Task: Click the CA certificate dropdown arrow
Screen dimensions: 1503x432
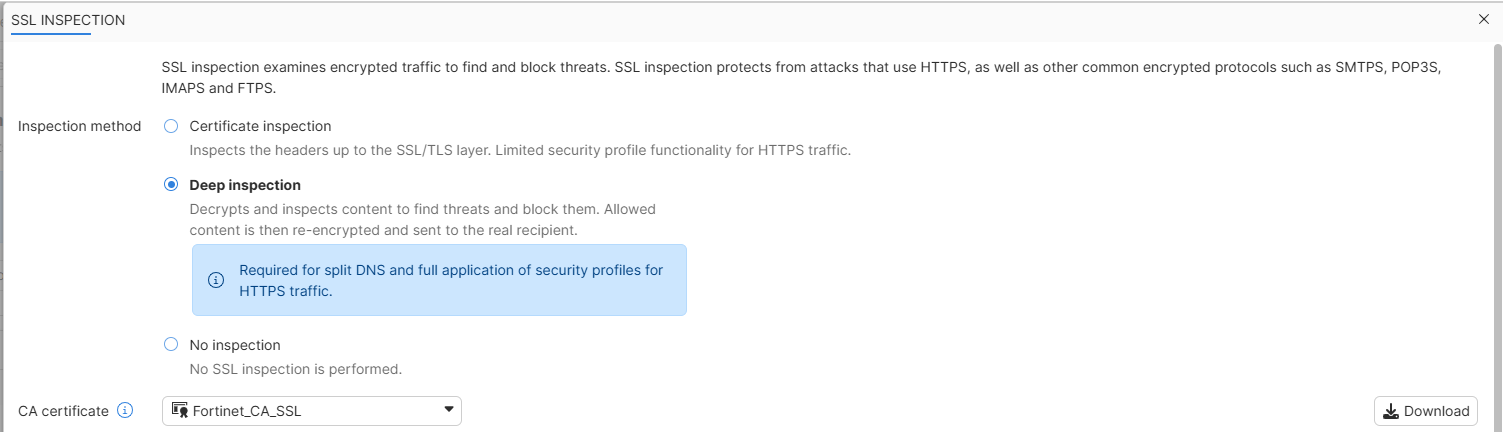Action: pos(448,411)
